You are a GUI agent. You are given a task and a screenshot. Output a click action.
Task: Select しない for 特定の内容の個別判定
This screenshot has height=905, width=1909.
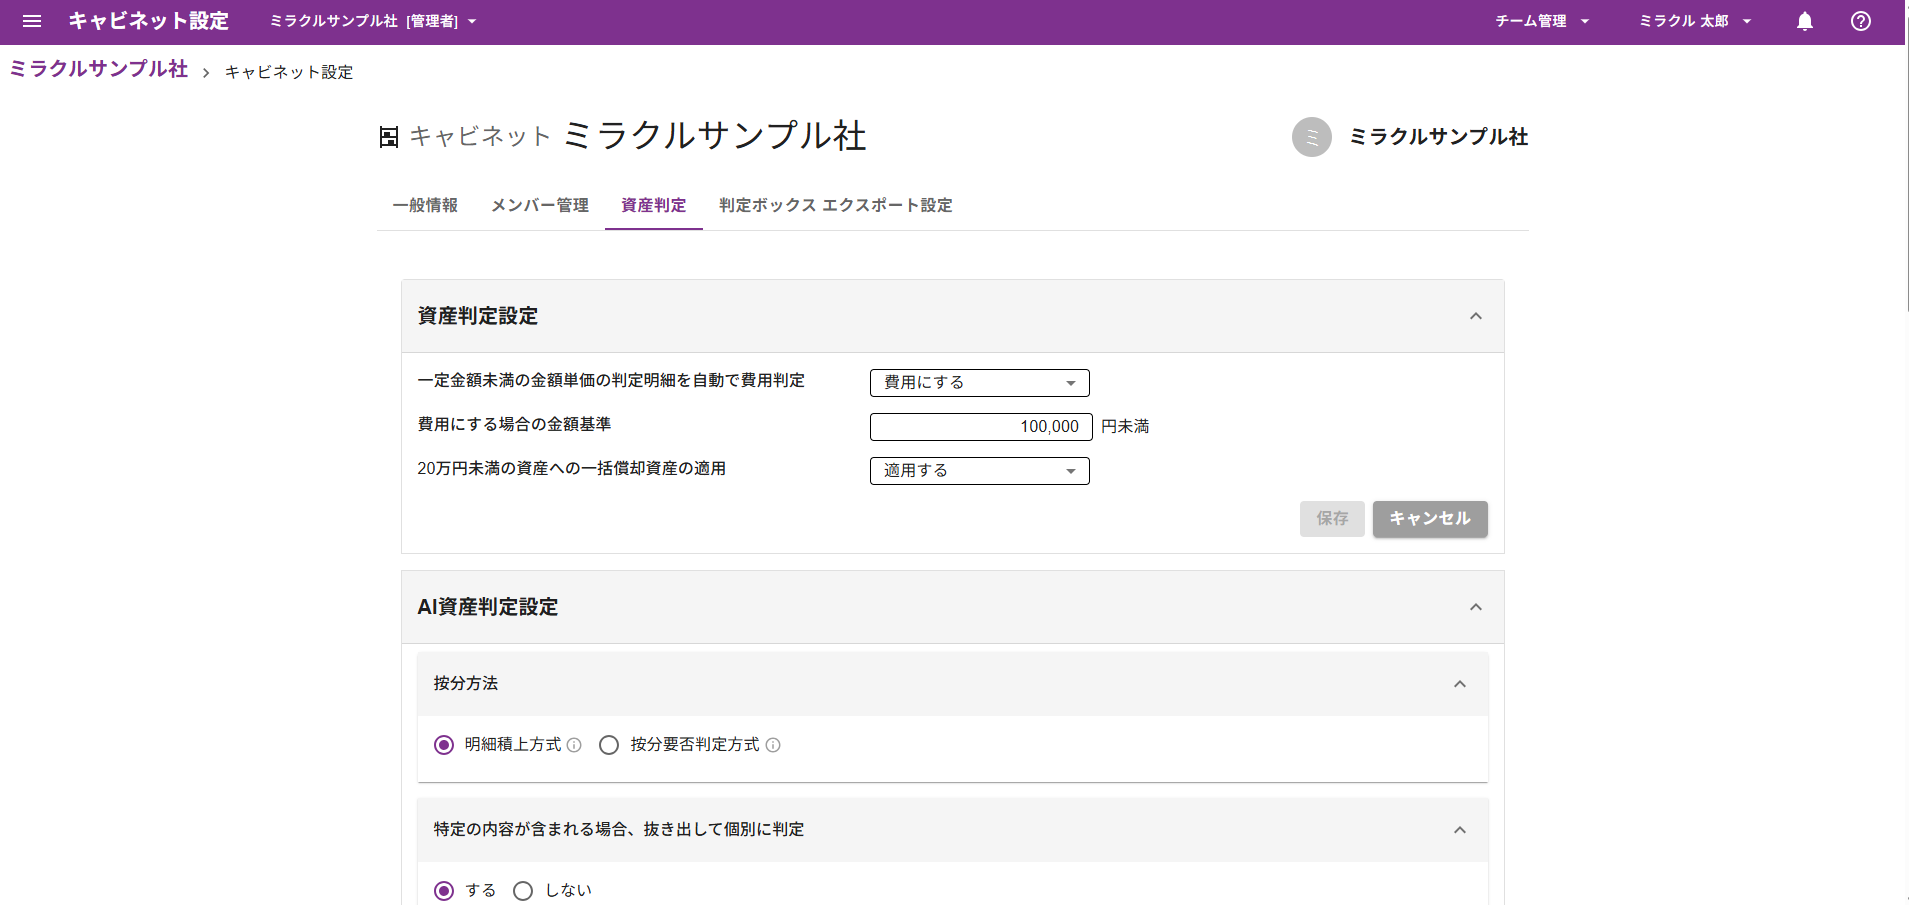pyautogui.click(x=521, y=890)
